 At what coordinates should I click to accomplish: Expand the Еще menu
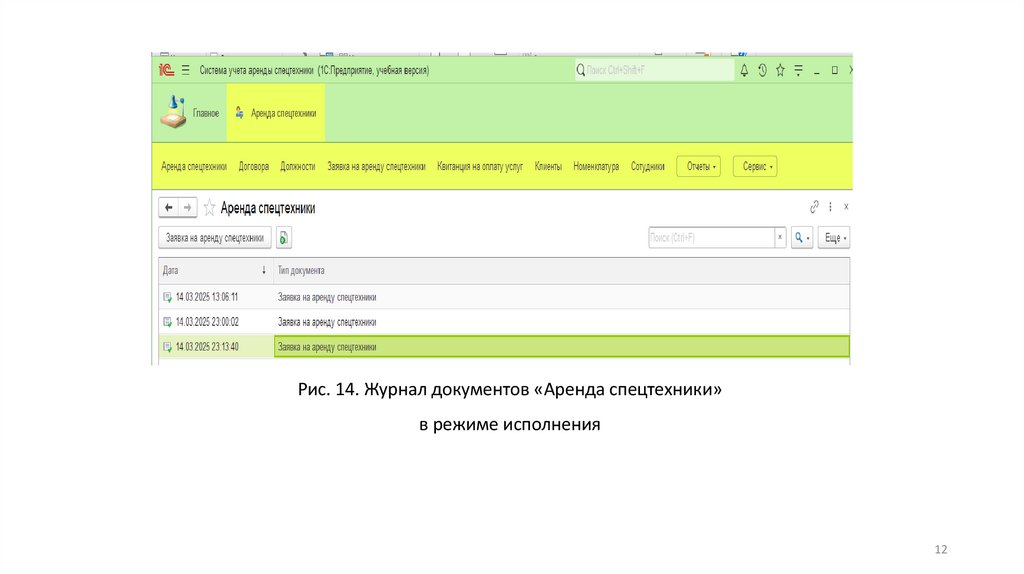pos(834,238)
